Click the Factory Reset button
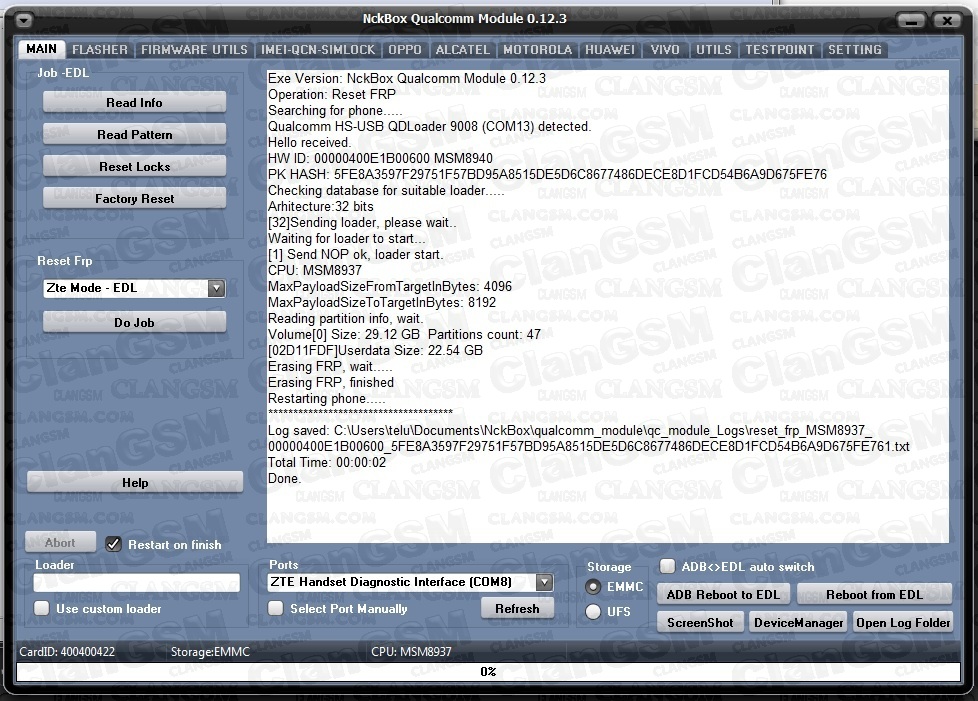Screen dimensions: 978x701 pyautogui.click(x=134, y=198)
